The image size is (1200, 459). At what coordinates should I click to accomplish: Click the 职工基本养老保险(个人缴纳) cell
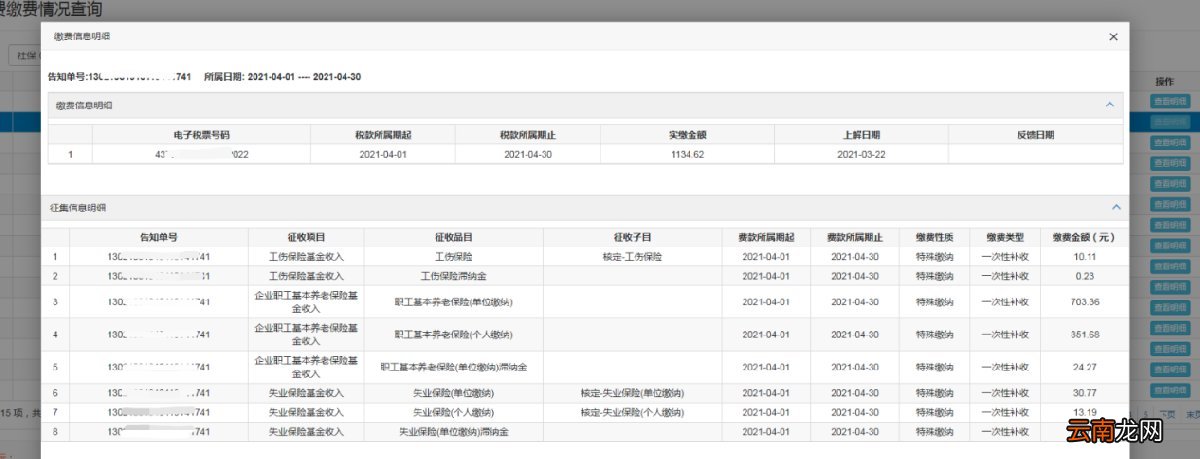click(453, 334)
